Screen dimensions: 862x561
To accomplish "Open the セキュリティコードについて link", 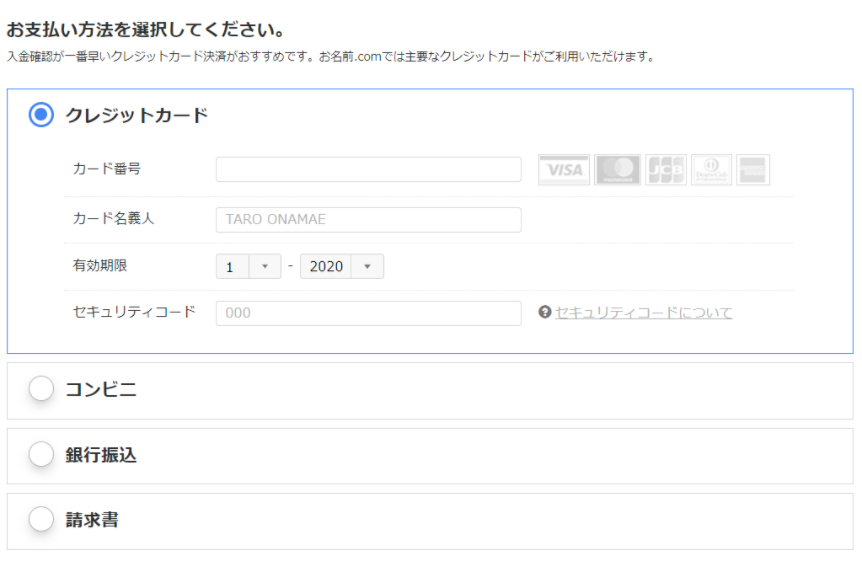I will click(x=644, y=313).
